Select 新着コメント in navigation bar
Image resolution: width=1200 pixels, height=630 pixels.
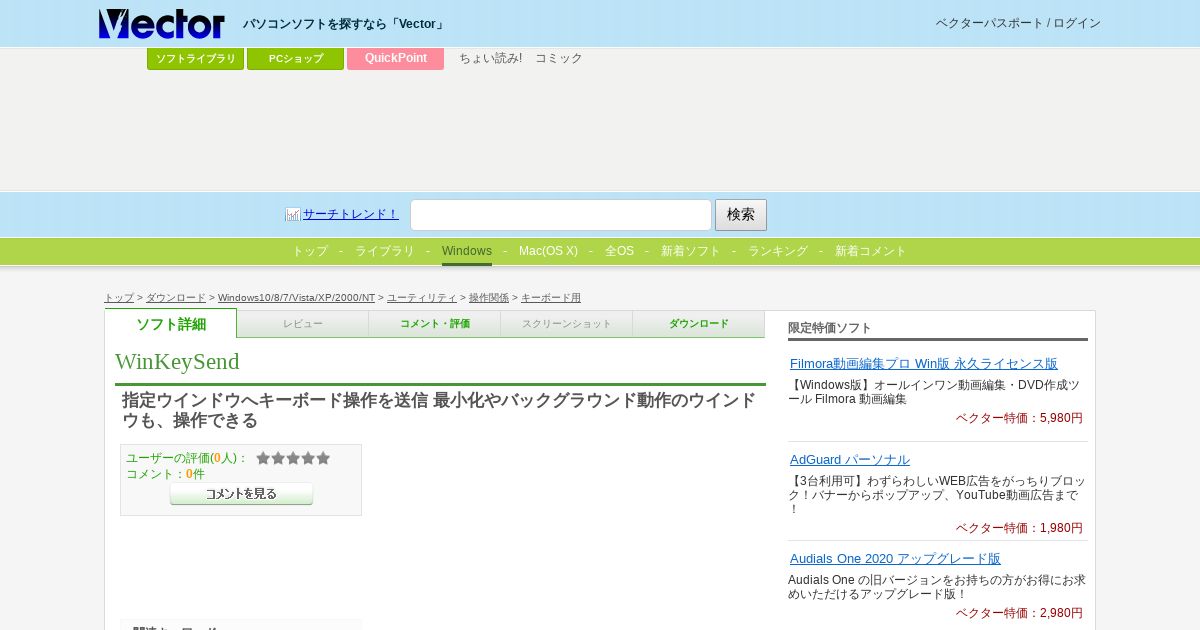pyautogui.click(x=871, y=251)
